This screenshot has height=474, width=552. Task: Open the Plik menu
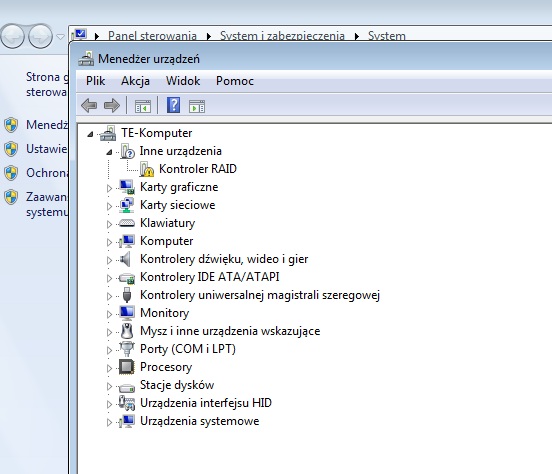click(95, 81)
